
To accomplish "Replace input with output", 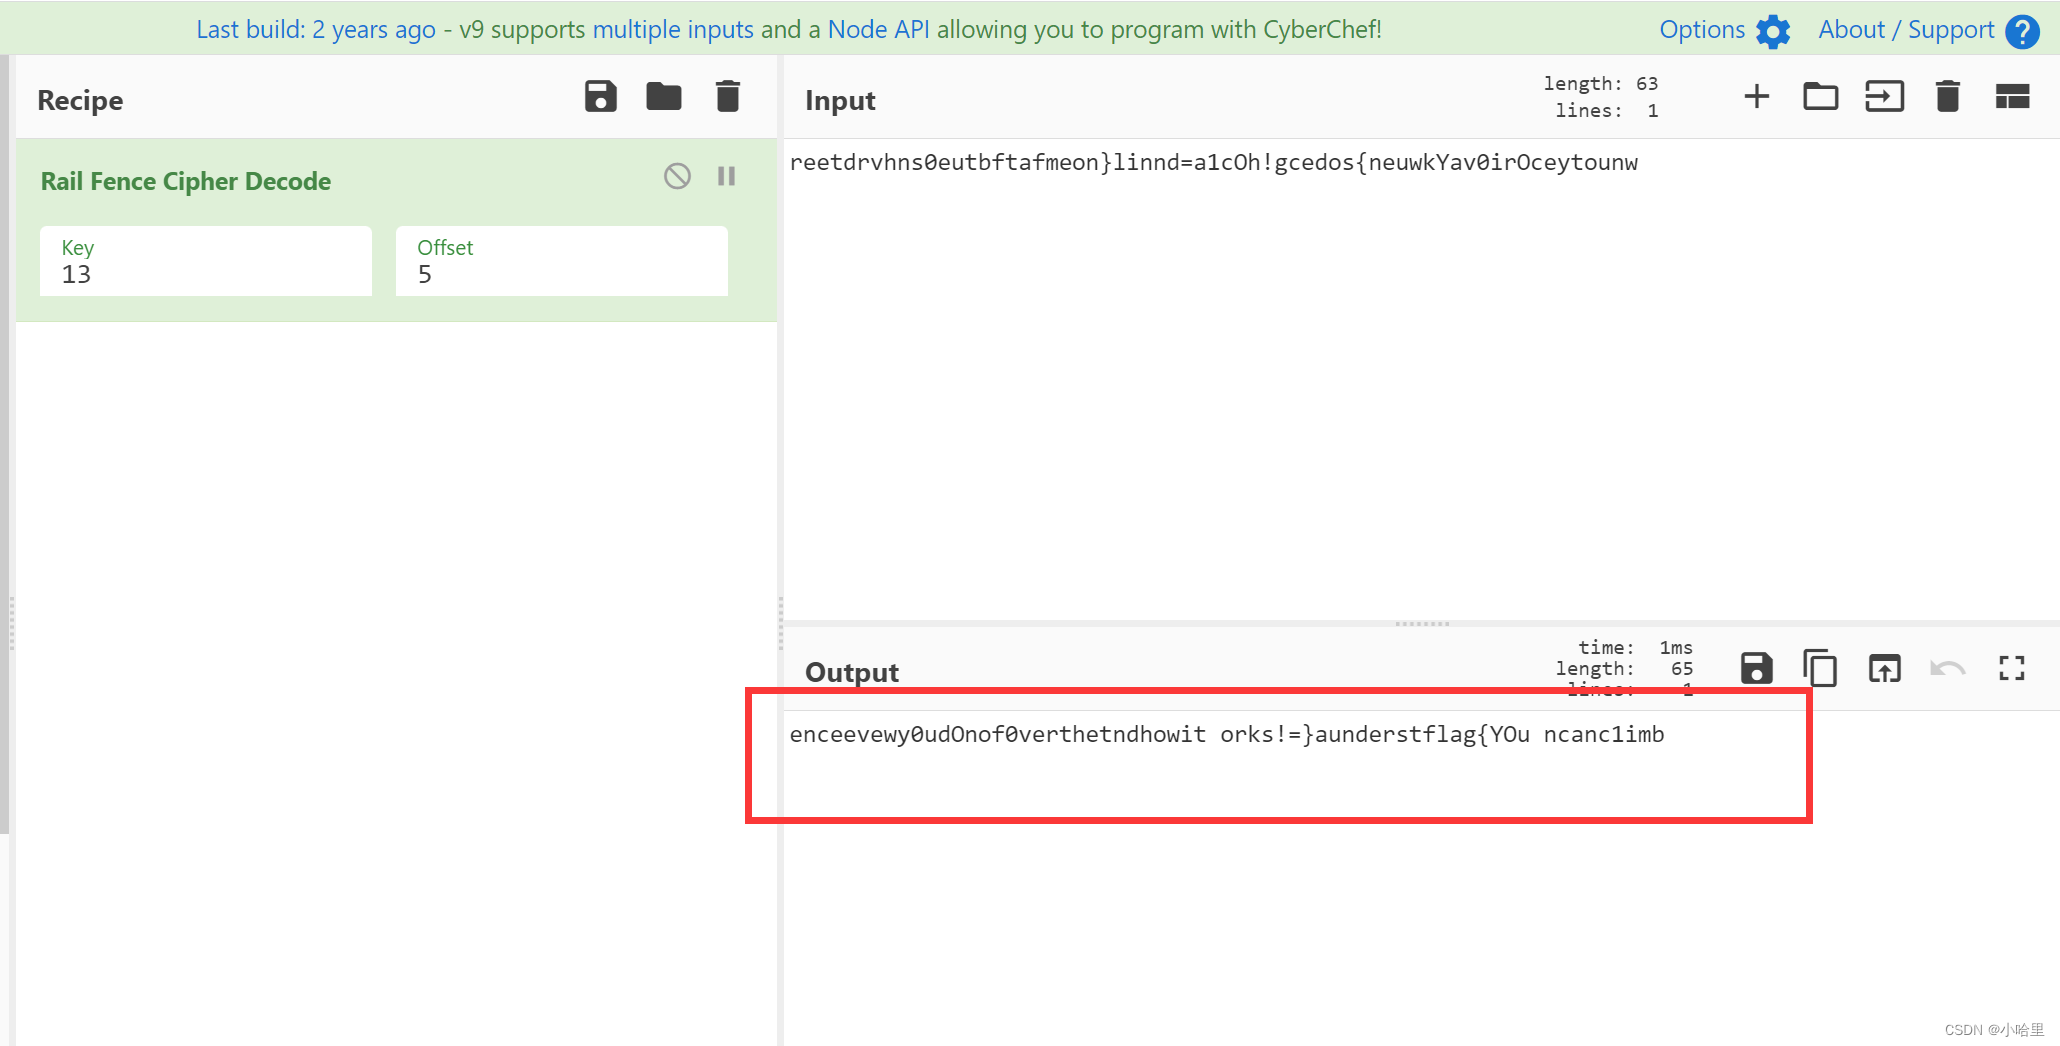I will point(1885,668).
